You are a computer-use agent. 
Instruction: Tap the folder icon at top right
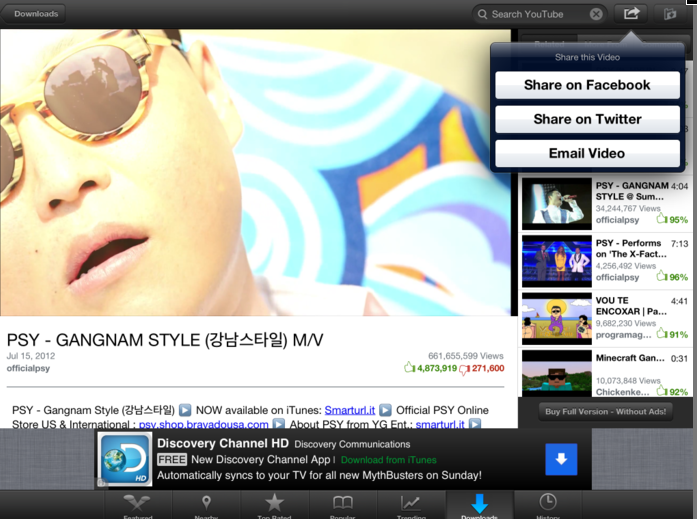tap(671, 14)
